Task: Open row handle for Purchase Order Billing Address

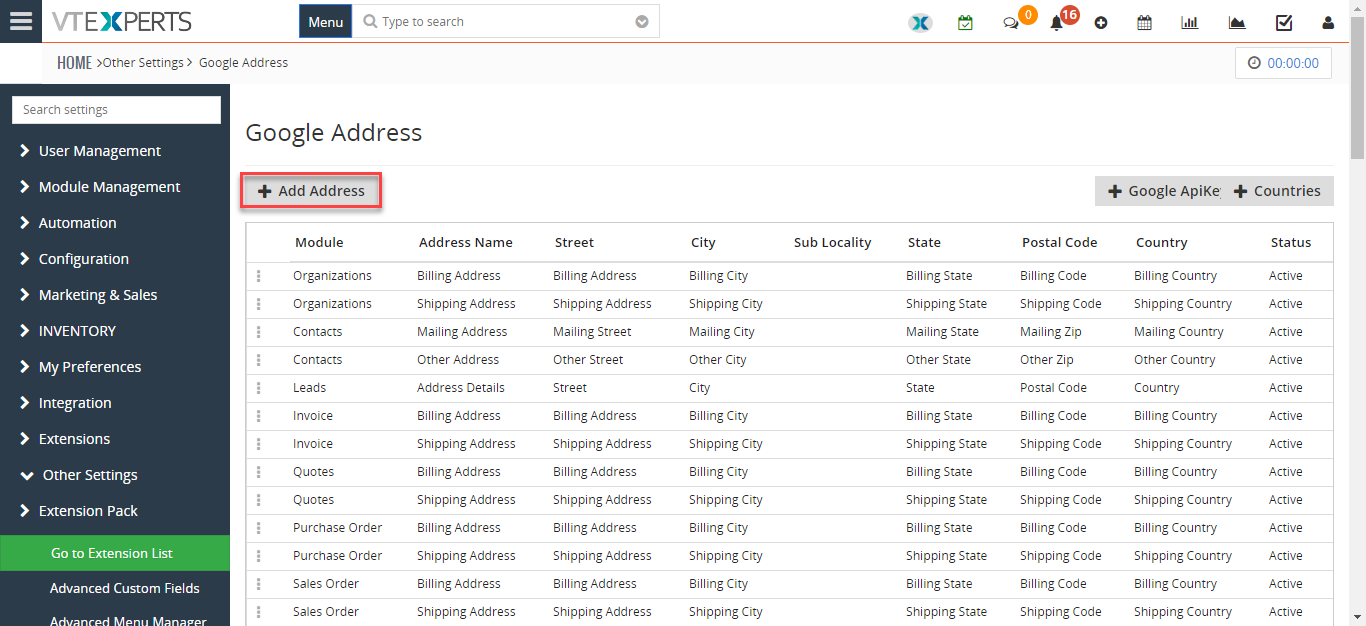Action: tap(259, 528)
